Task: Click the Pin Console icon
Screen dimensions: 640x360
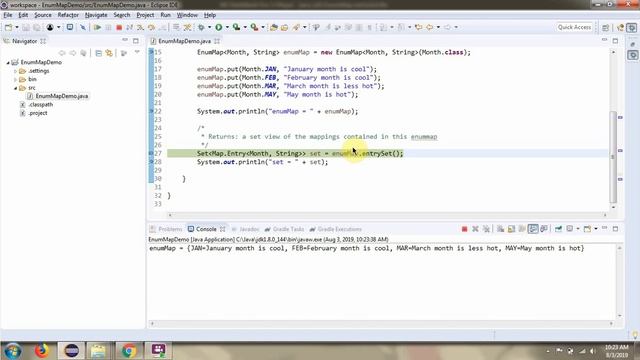Action: tap(558, 229)
